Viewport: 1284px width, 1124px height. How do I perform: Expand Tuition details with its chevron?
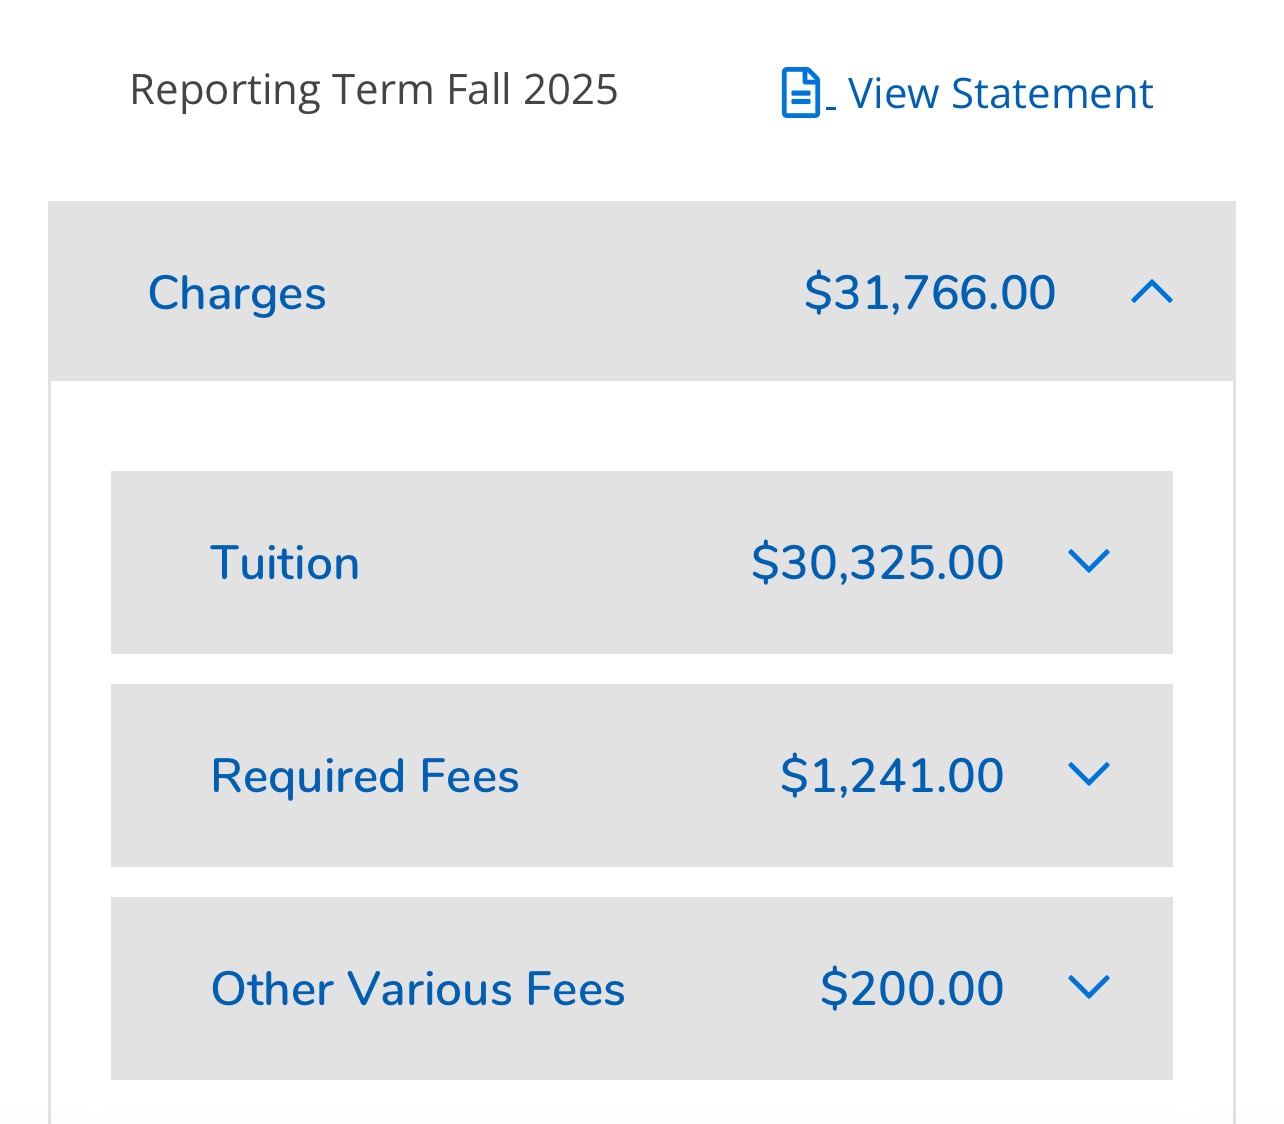point(1089,561)
